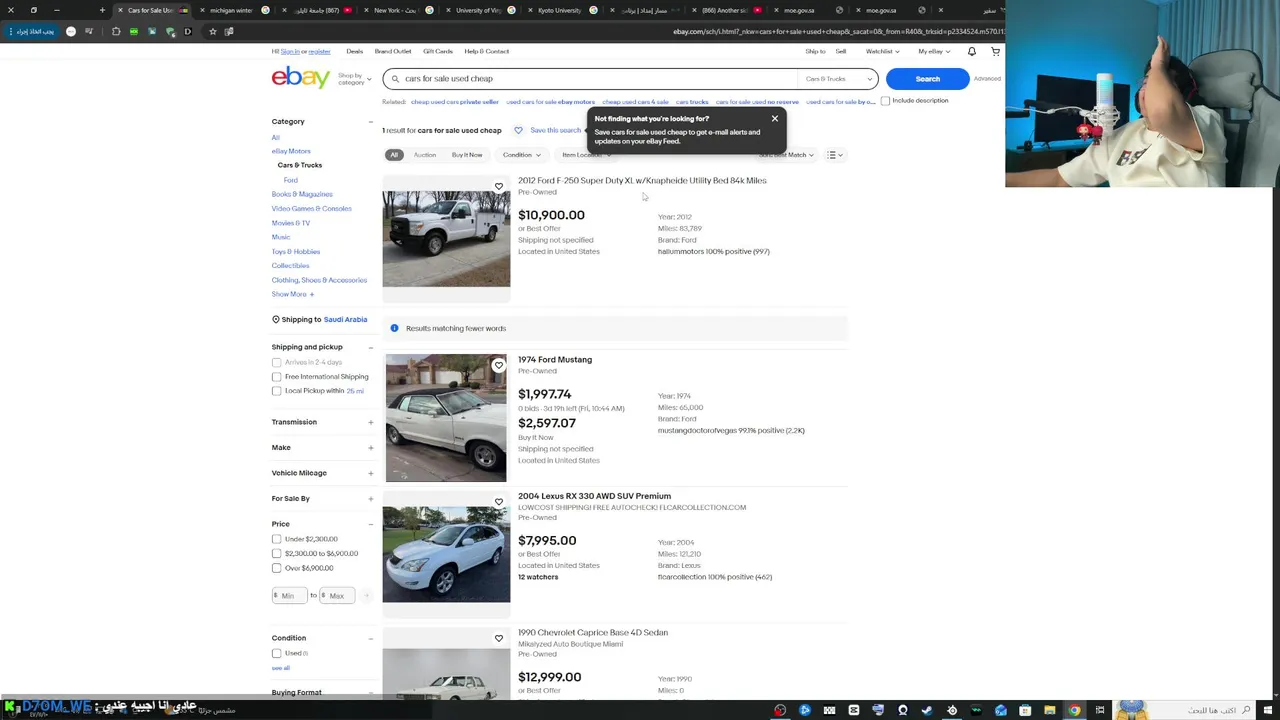Open the Cars & Trucks category dropdown in search
The width and height of the screenshot is (1280, 720).
[x=838, y=78]
